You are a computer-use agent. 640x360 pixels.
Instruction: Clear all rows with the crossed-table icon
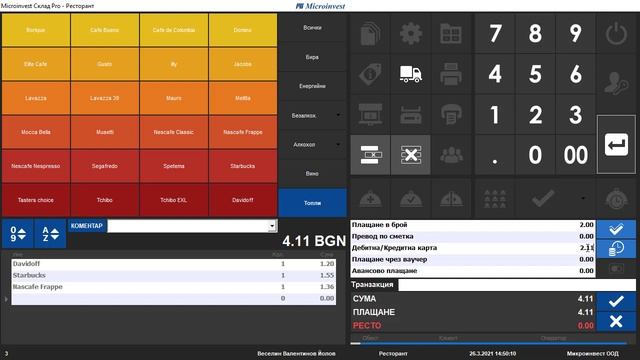(411, 155)
